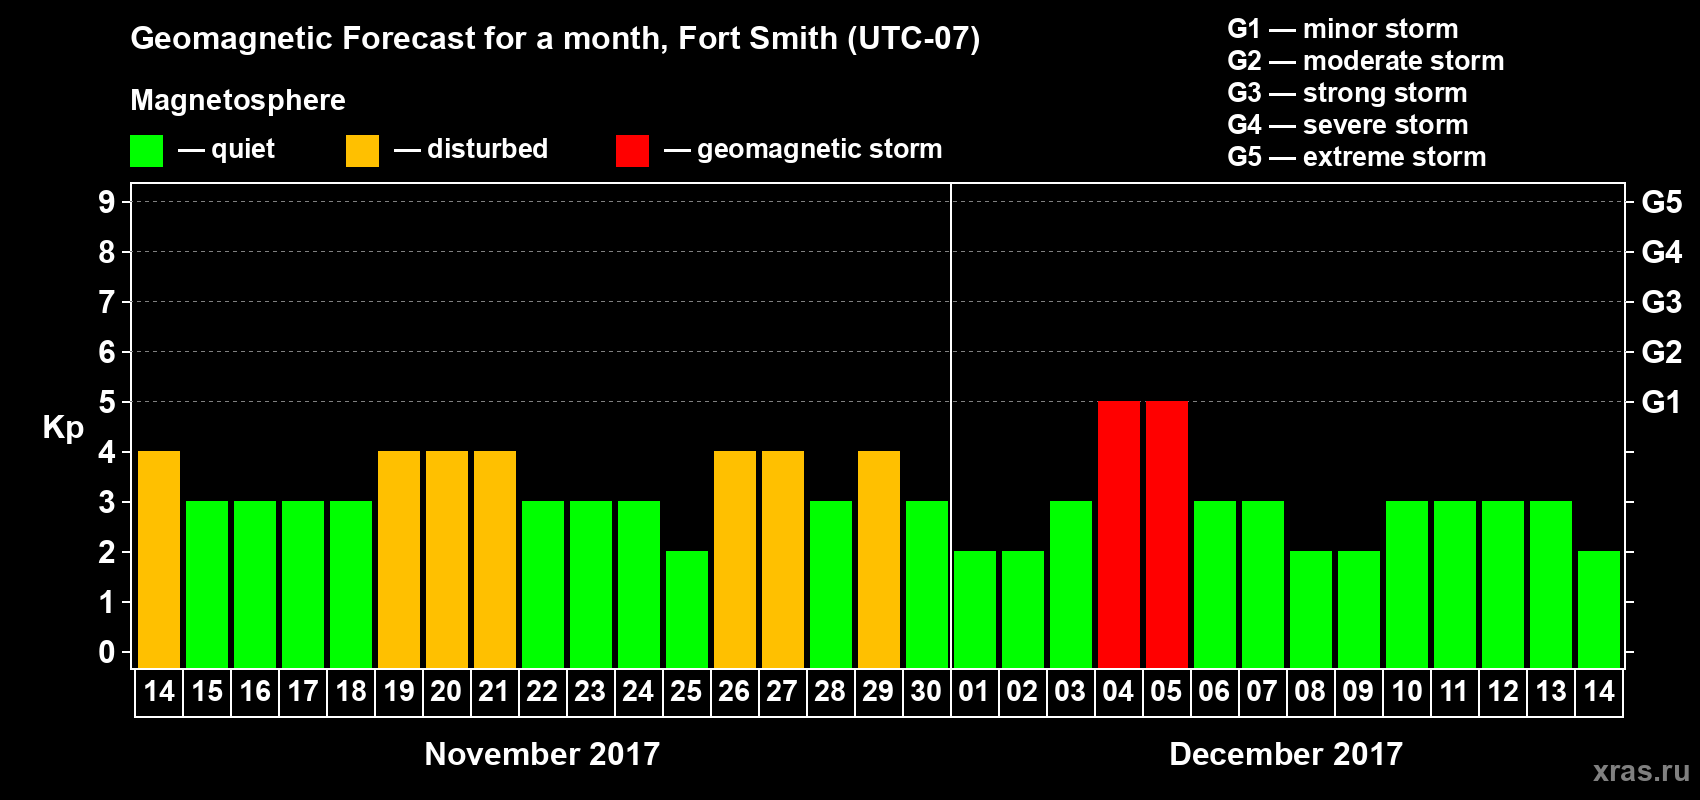Screen dimensions: 1700x800
Task: Click the Kp axis label
Action: pyautogui.click(x=63, y=428)
